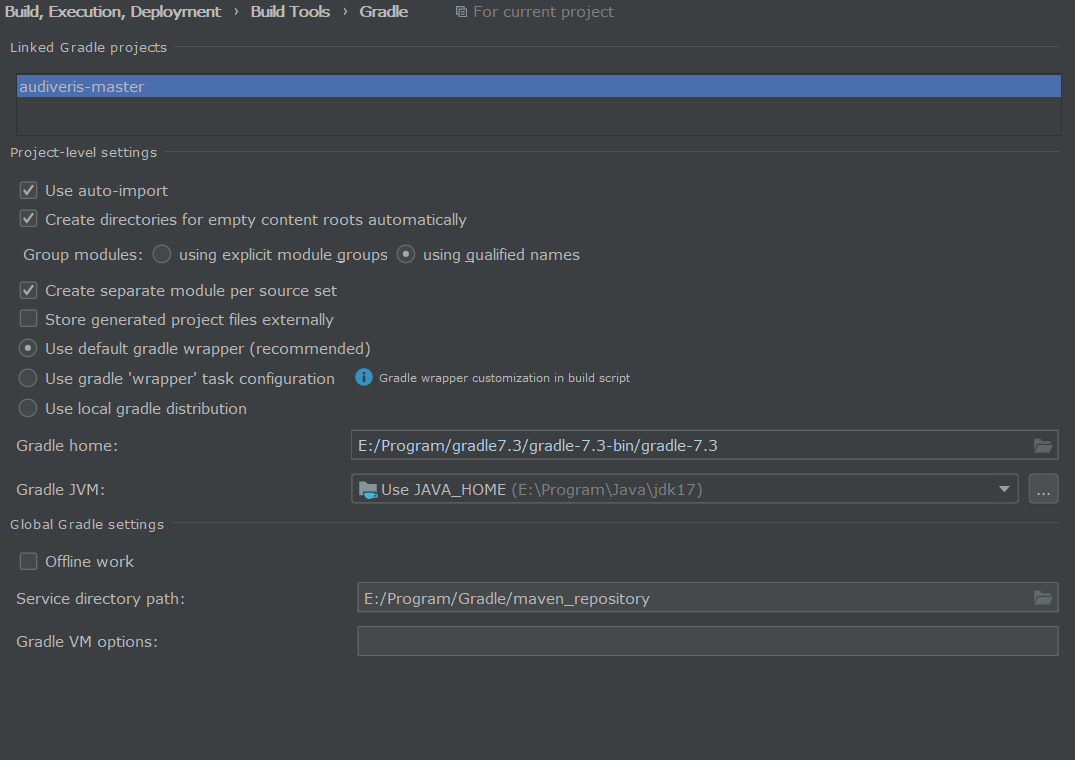The height and width of the screenshot is (760, 1075).
Task: Click the folder icon in Service directory path field
Action: point(1043,598)
